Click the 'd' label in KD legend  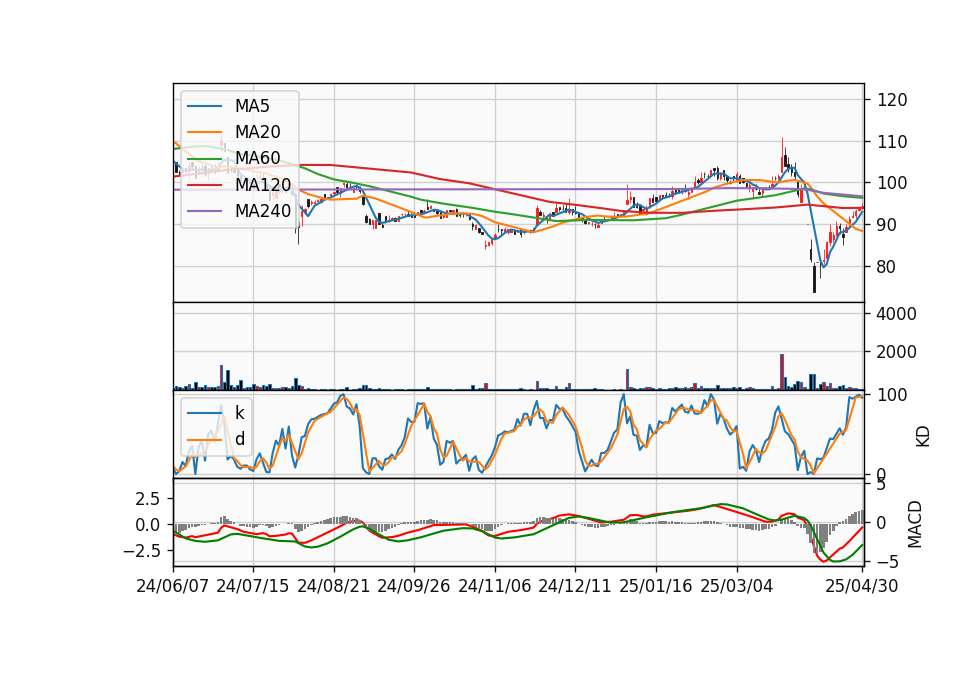coord(240,439)
